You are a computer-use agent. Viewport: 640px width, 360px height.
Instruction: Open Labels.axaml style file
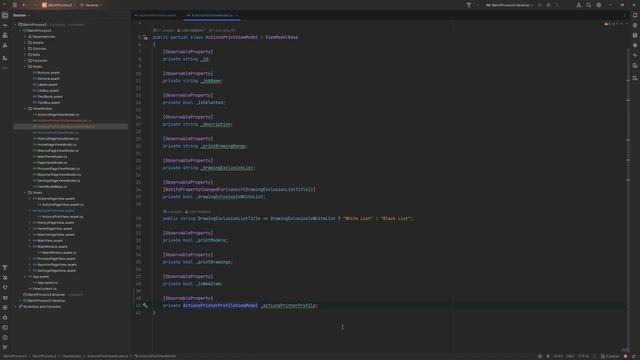point(47,84)
